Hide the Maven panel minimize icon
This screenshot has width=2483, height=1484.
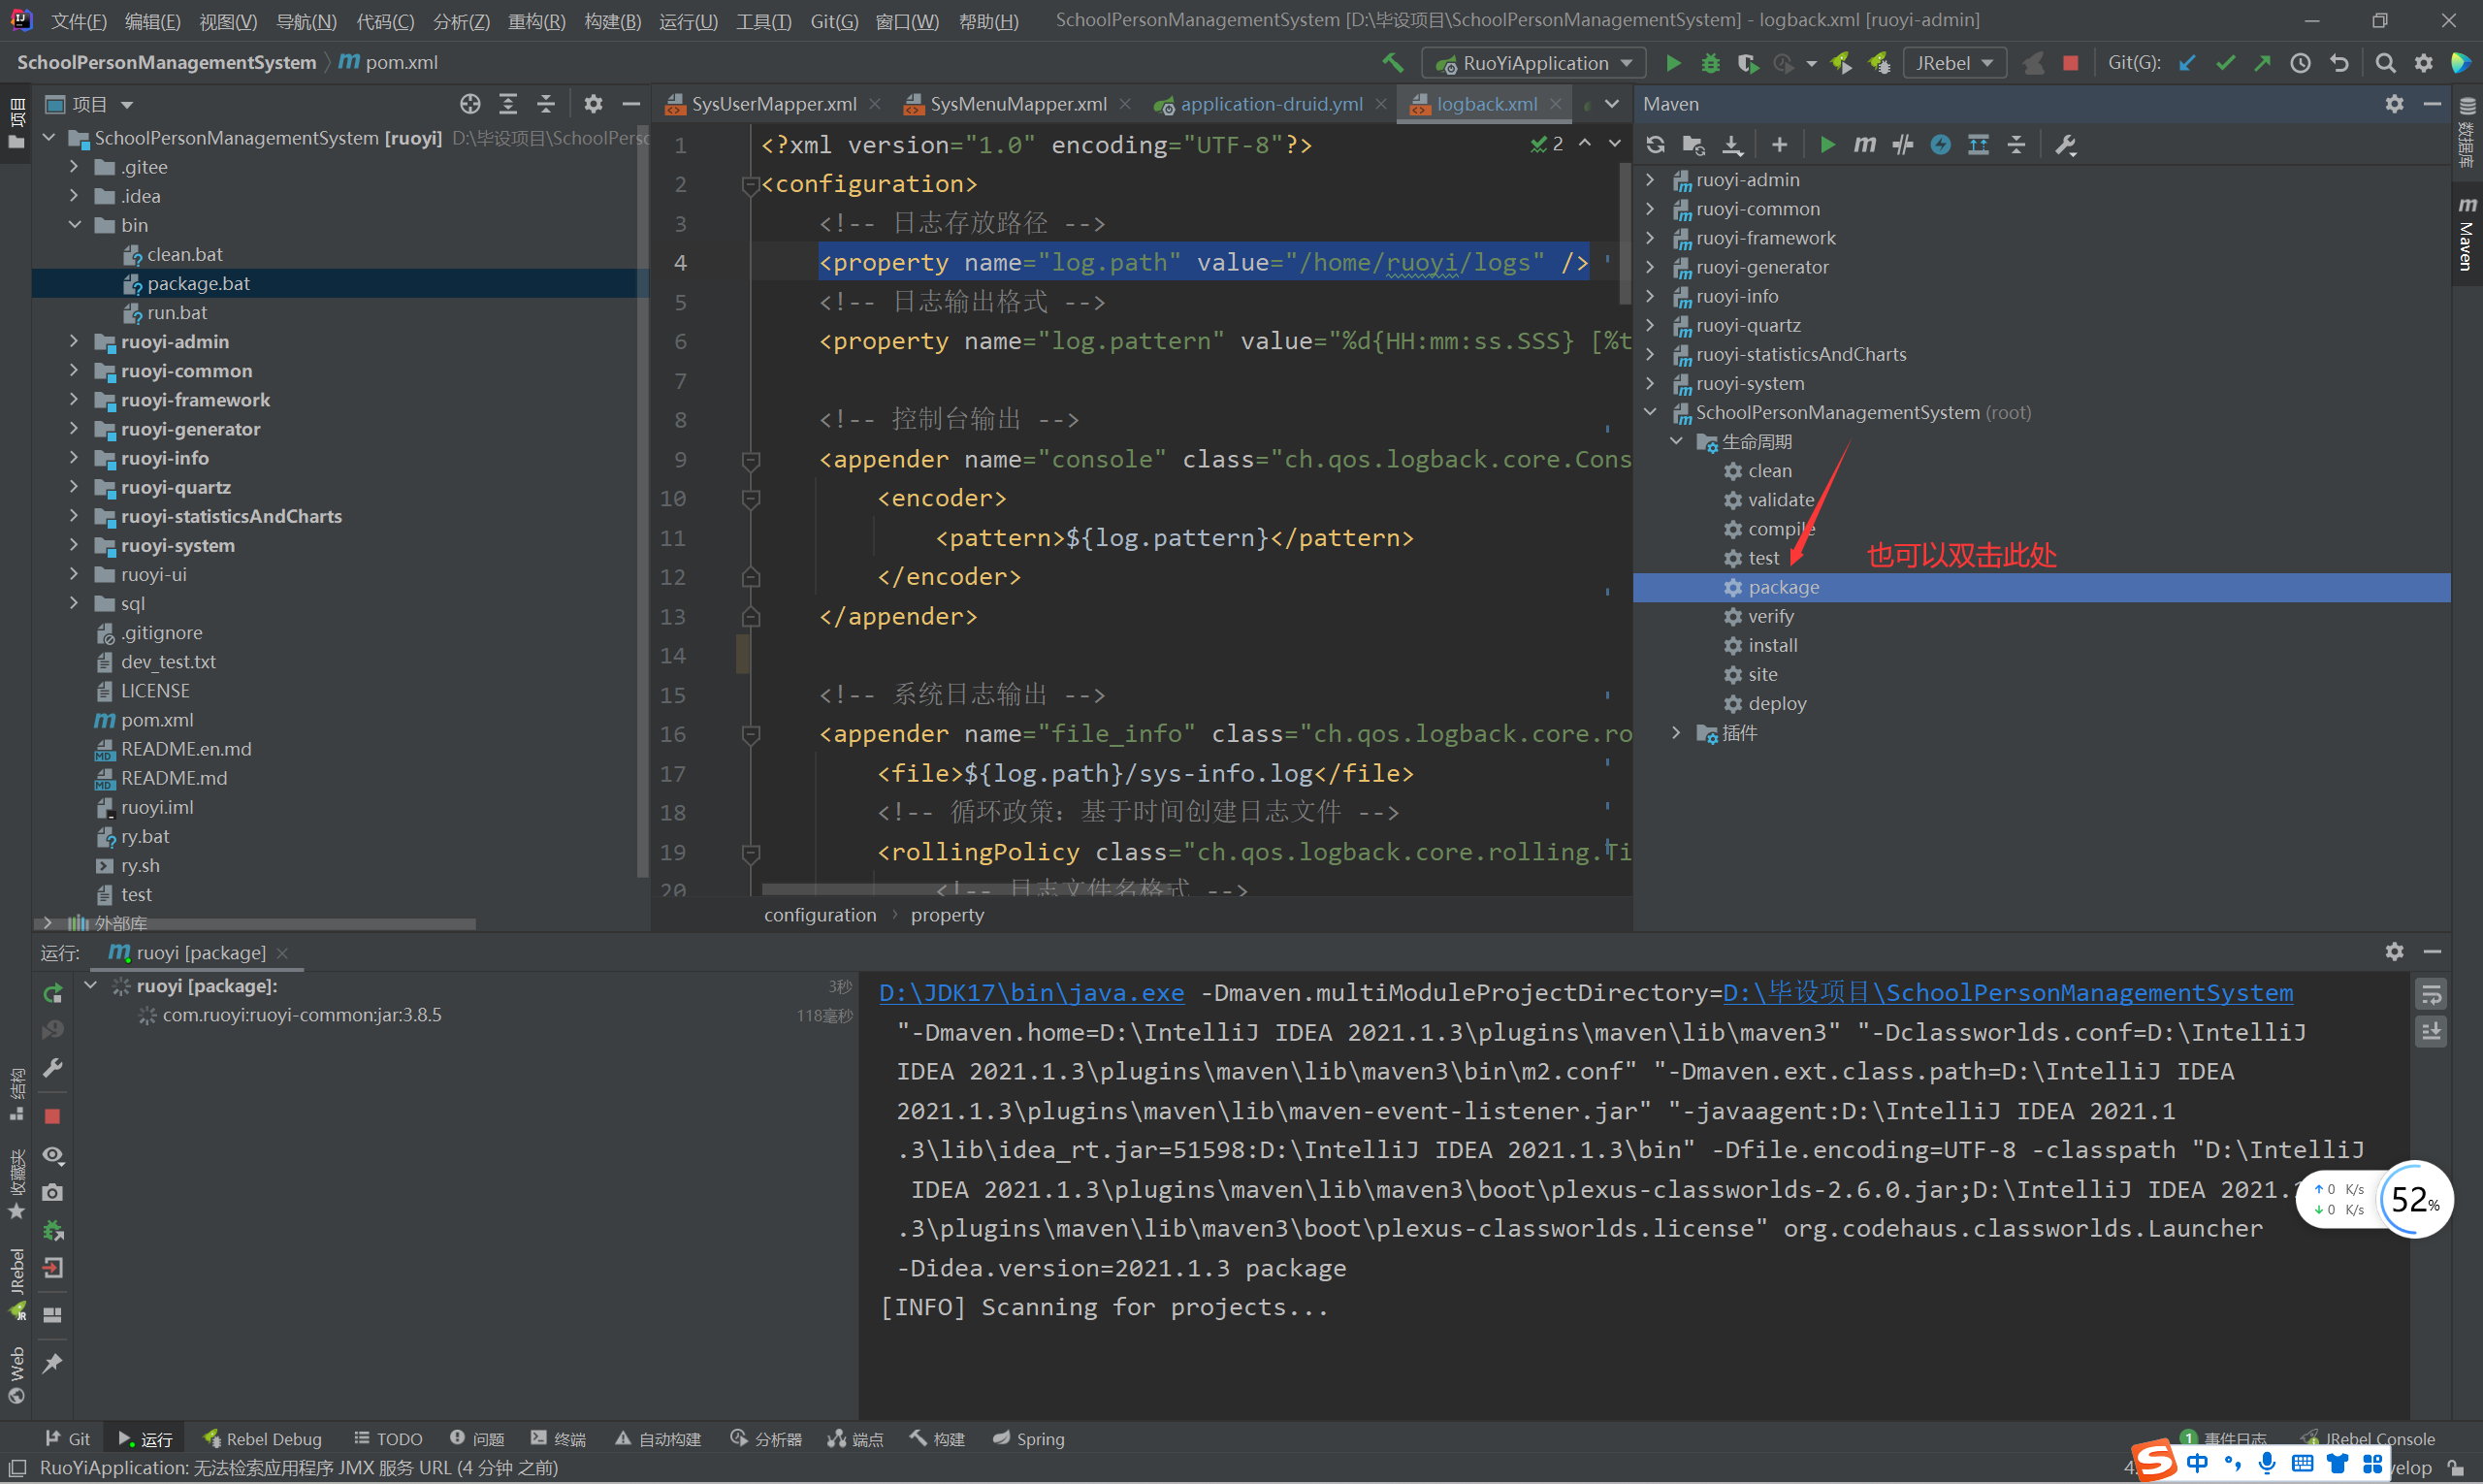pos(2432,104)
